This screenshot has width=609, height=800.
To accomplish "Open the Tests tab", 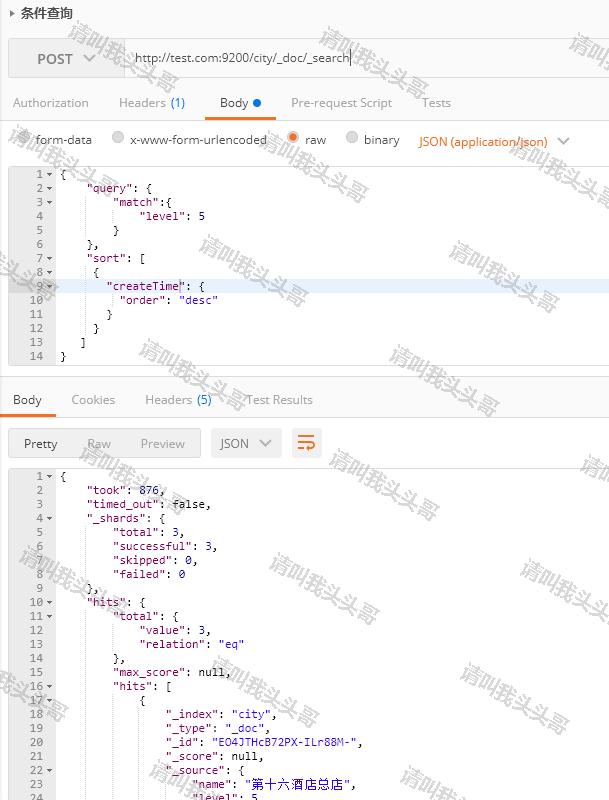I will coord(436,103).
